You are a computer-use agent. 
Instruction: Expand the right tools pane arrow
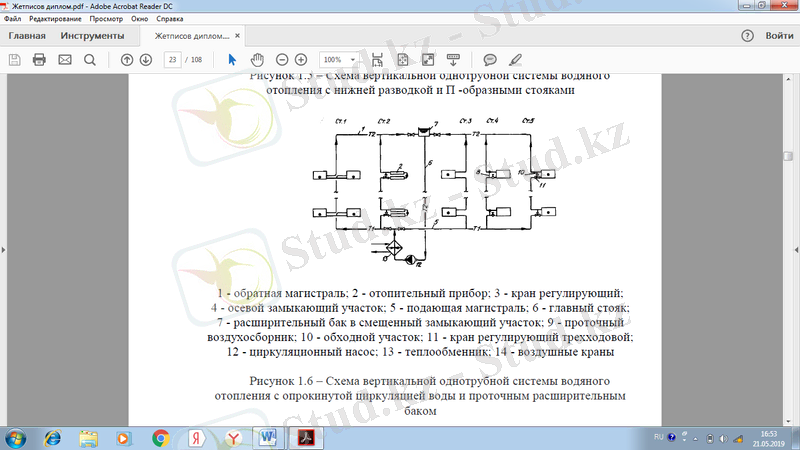pos(794,250)
